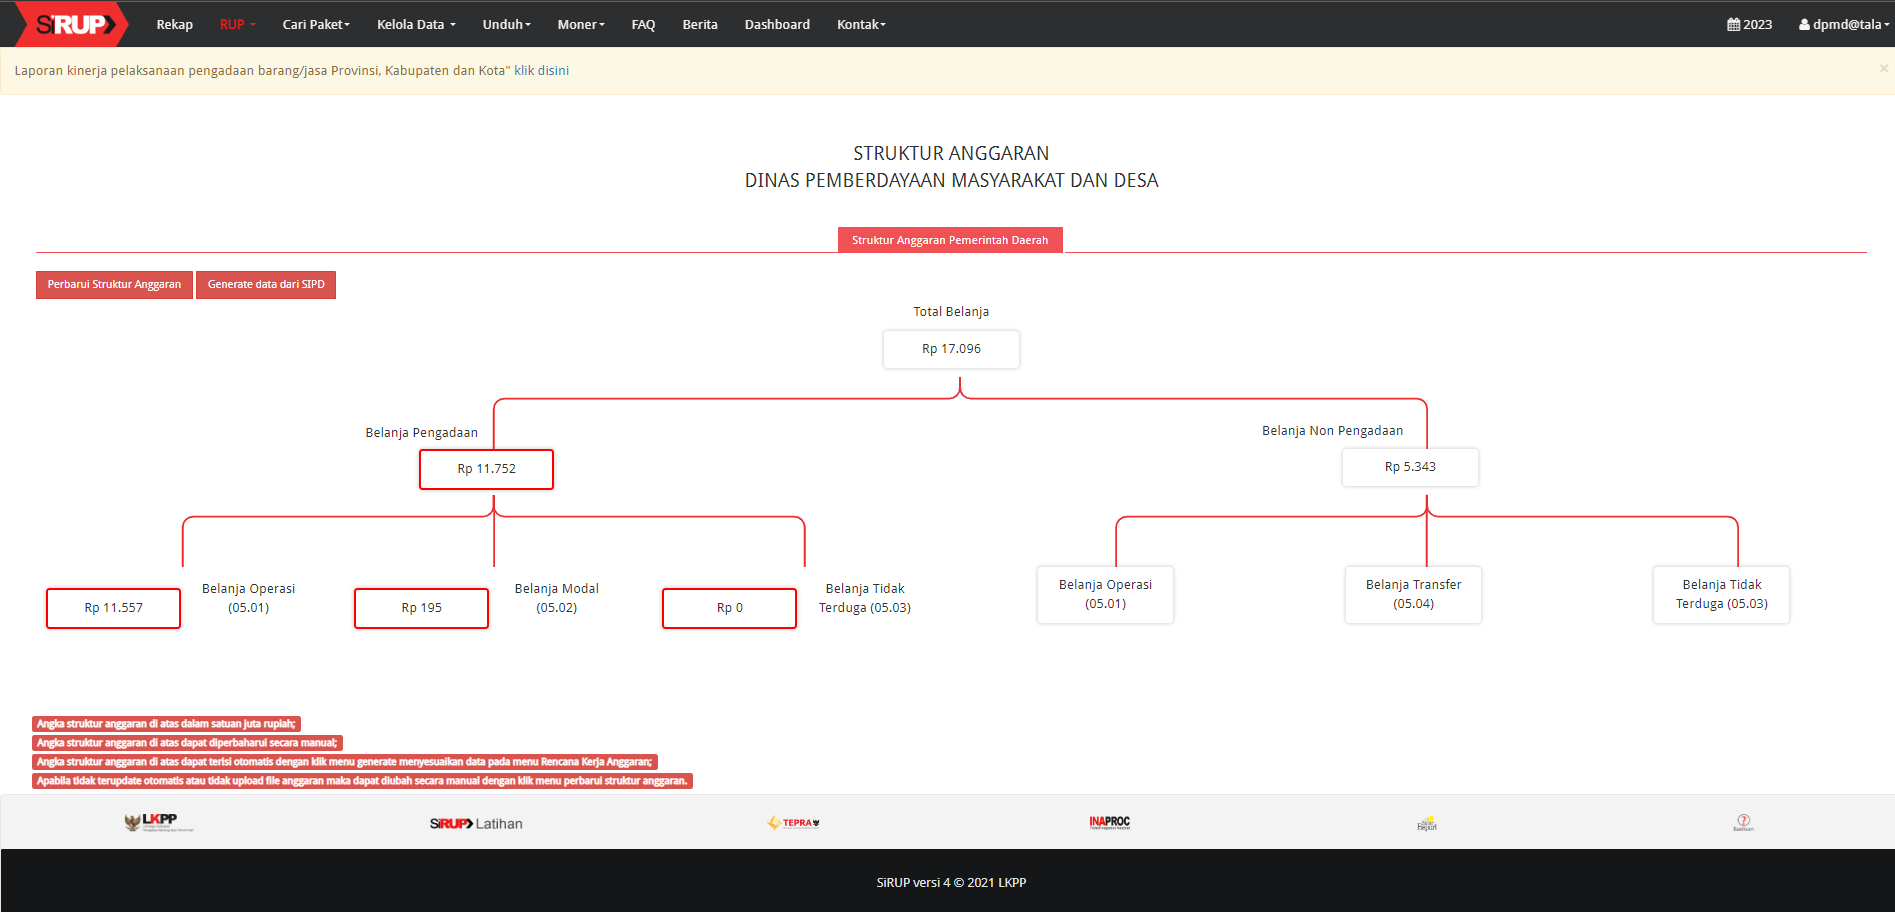The width and height of the screenshot is (1895, 912).
Task: Open the Dashboard menu item
Action: pos(777,24)
